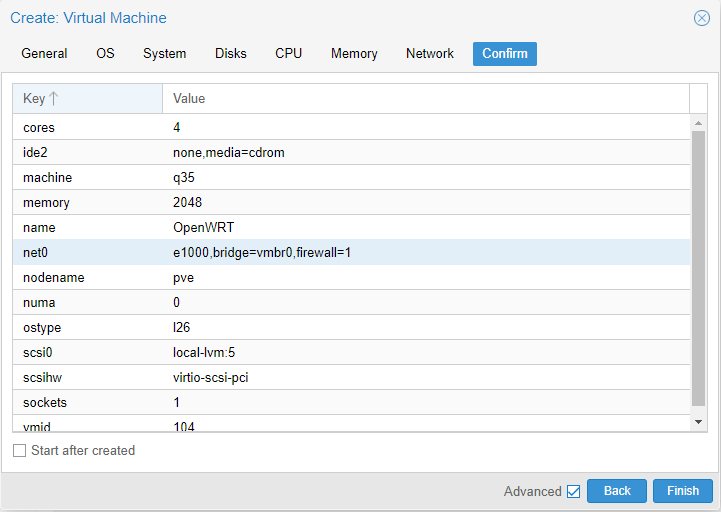Select the net0 row
This screenshot has width=721, height=512.
point(350,253)
